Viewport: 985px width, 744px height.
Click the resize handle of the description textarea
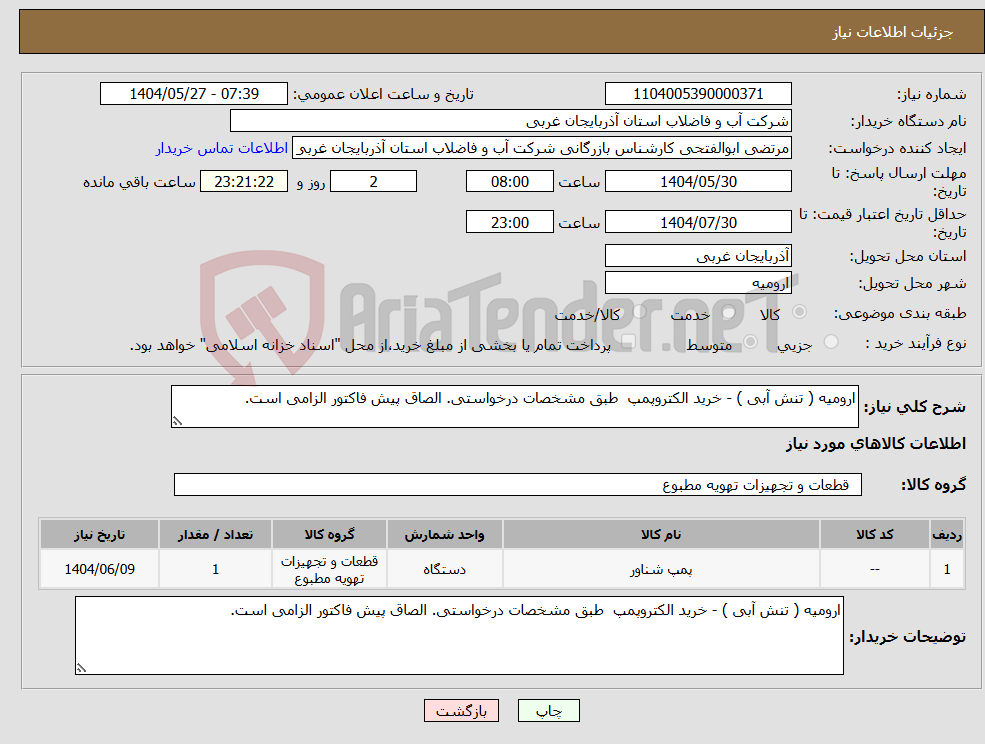pyautogui.click(x=177, y=422)
